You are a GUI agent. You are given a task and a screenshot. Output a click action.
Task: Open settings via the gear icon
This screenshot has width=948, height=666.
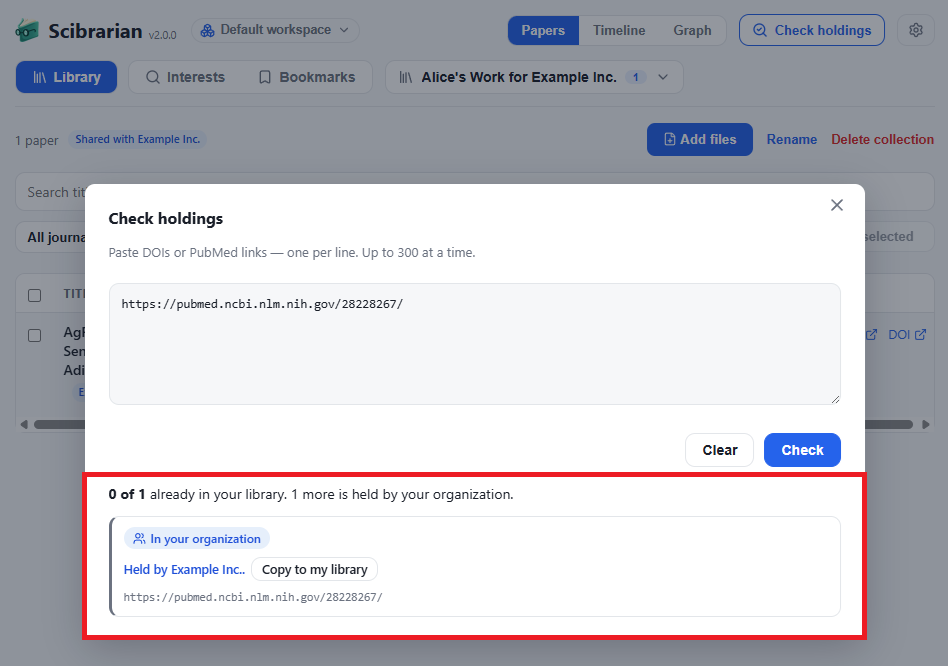point(915,30)
